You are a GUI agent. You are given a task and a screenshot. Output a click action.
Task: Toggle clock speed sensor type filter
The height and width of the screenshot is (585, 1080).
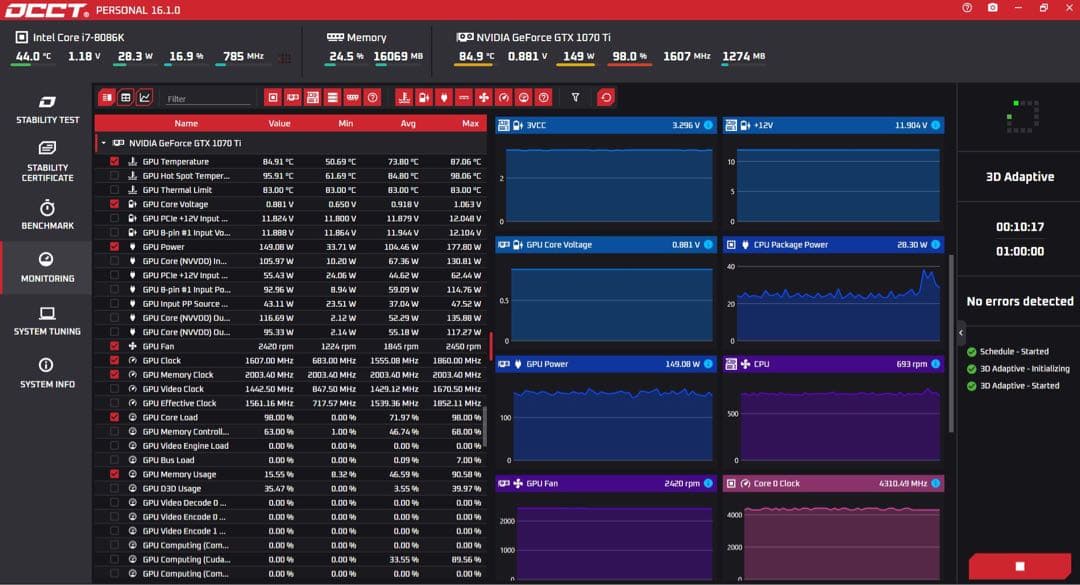coord(504,98)
